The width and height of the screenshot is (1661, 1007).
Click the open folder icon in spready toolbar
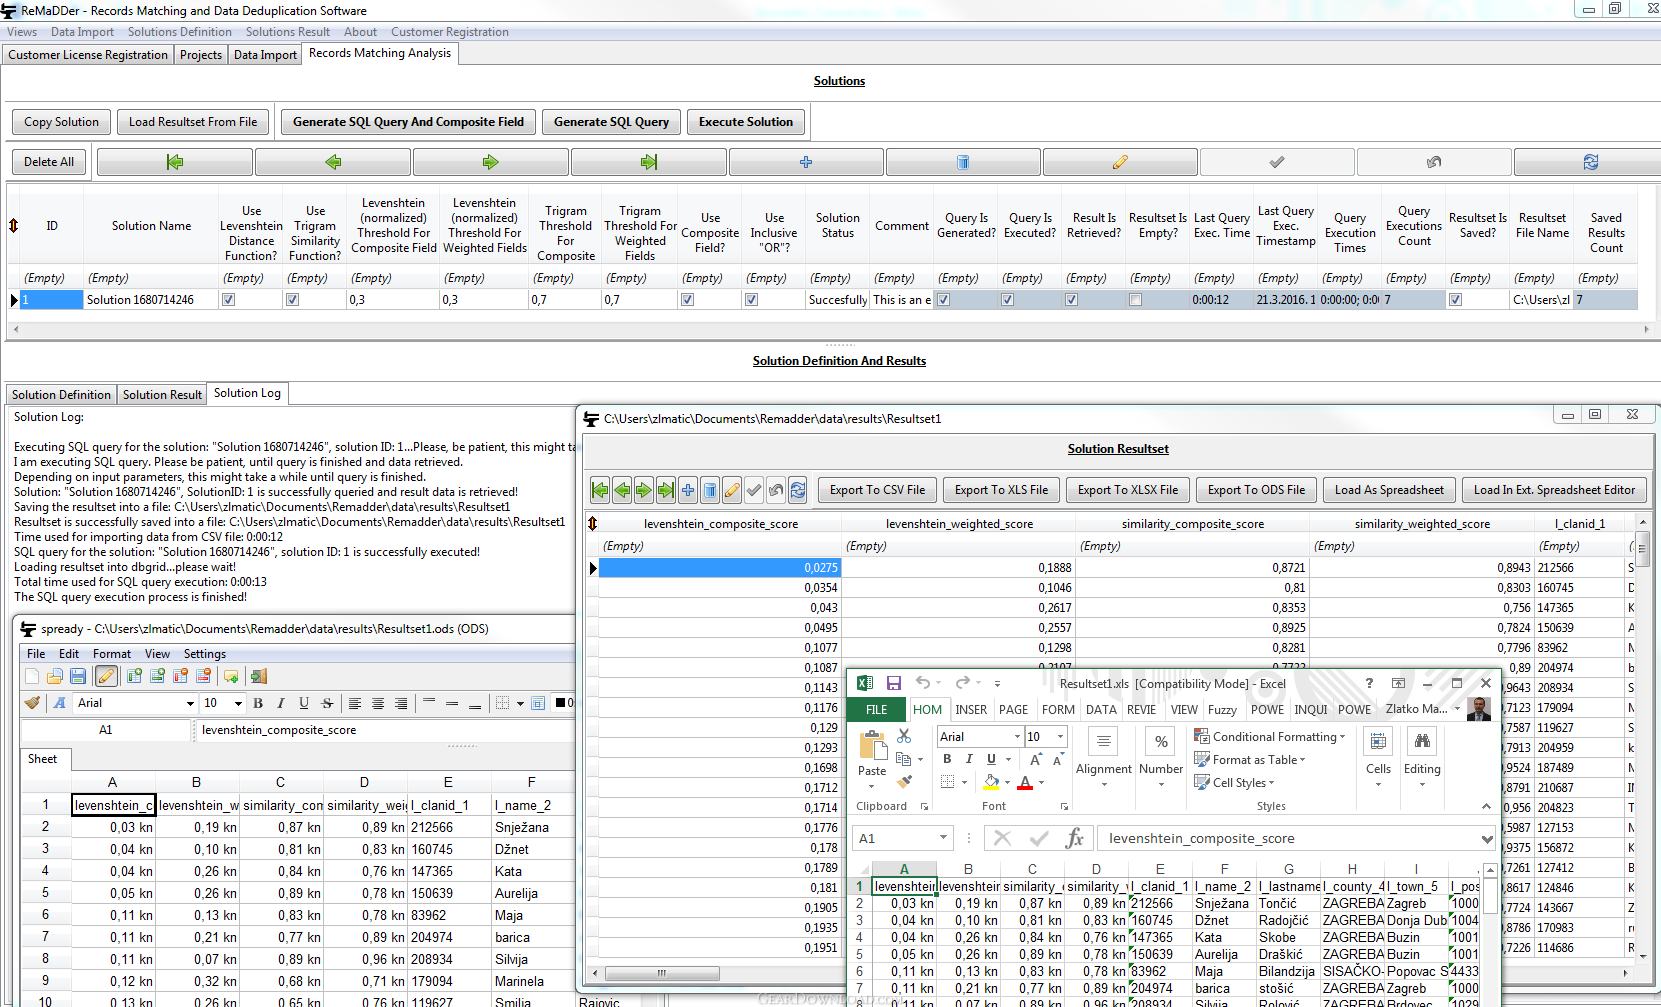coord(55,677)
